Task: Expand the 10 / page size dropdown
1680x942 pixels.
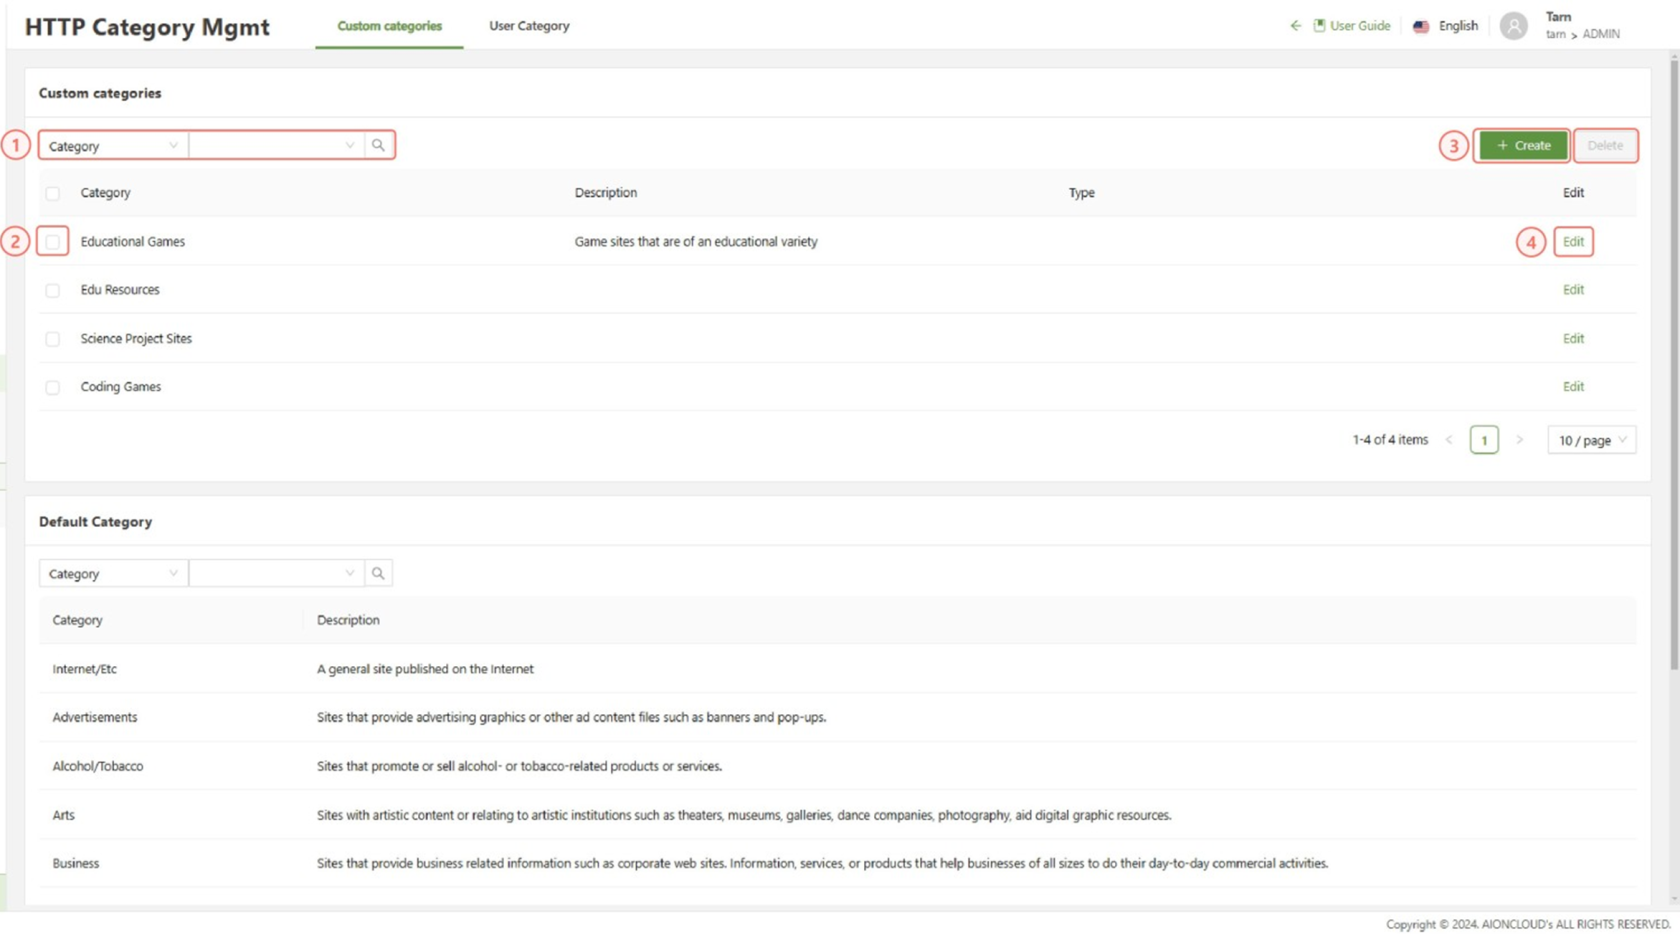Action: (x=1591, y=440)
